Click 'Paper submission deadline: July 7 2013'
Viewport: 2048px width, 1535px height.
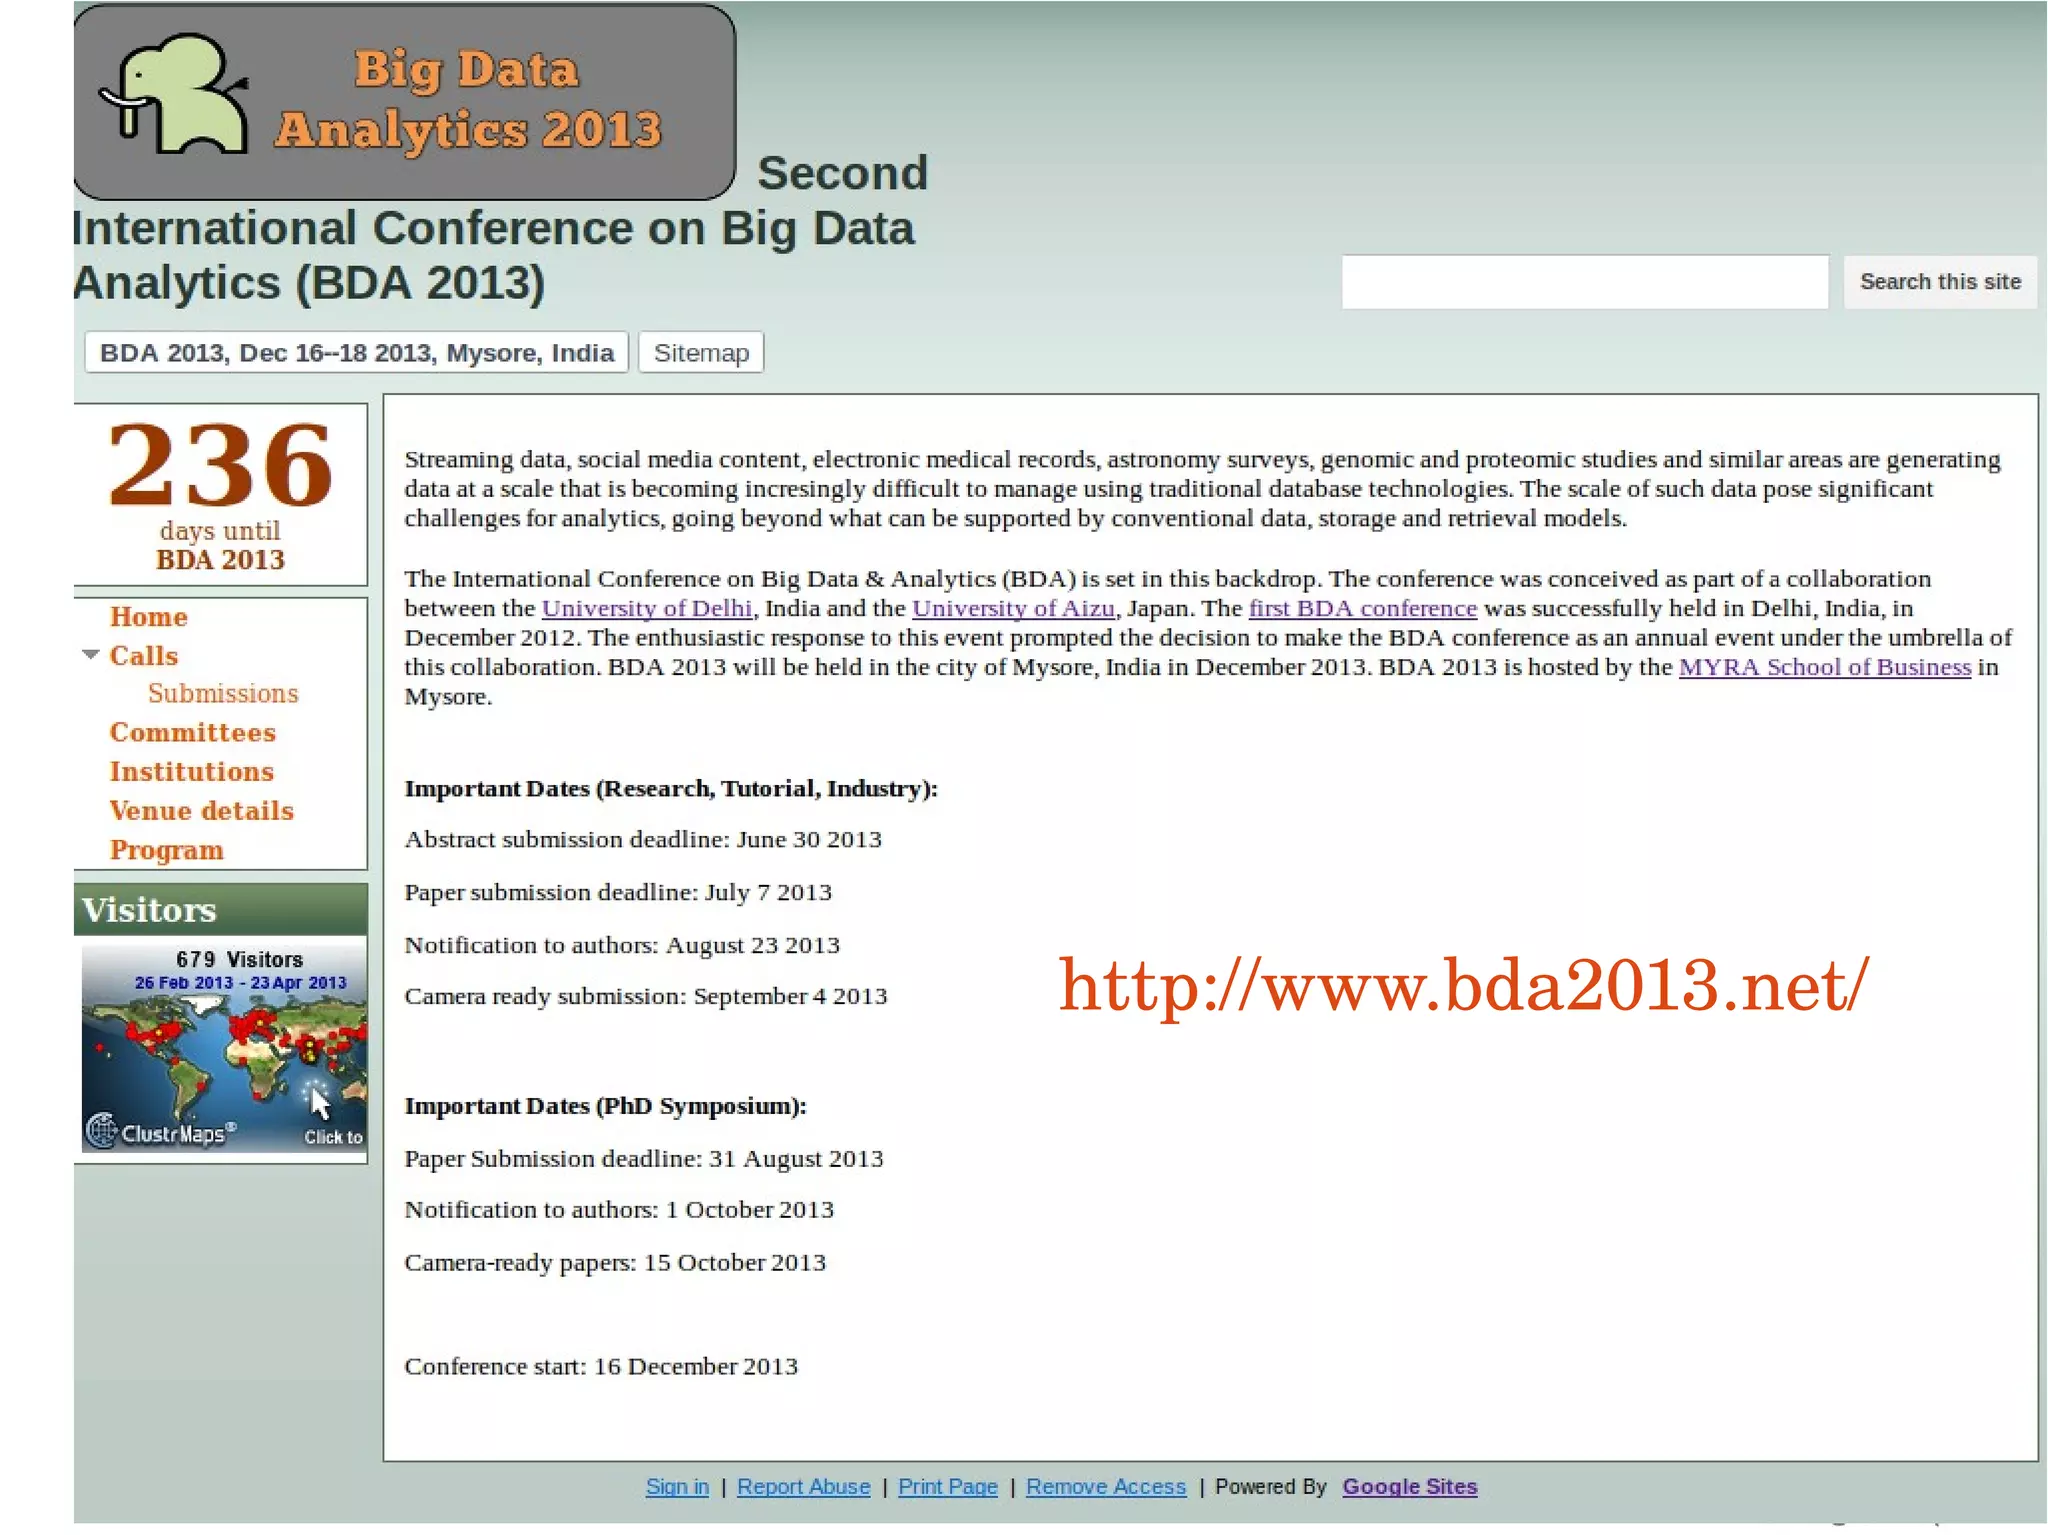(618, 892)
